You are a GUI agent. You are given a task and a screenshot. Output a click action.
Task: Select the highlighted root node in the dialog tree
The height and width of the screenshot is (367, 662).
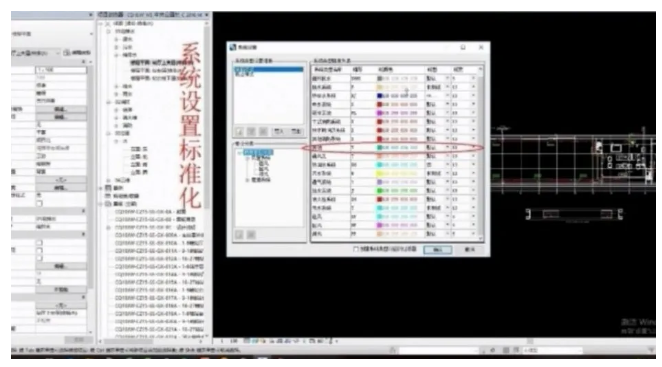(258, 152)
